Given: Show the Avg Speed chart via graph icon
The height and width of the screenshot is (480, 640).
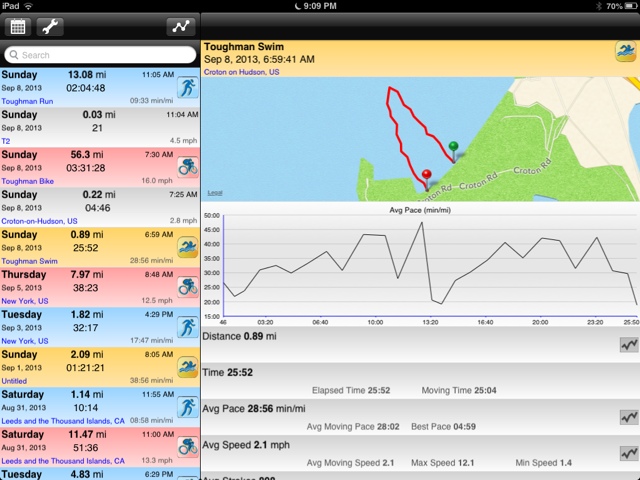Looking at the screenshot, I should point(629,453).
